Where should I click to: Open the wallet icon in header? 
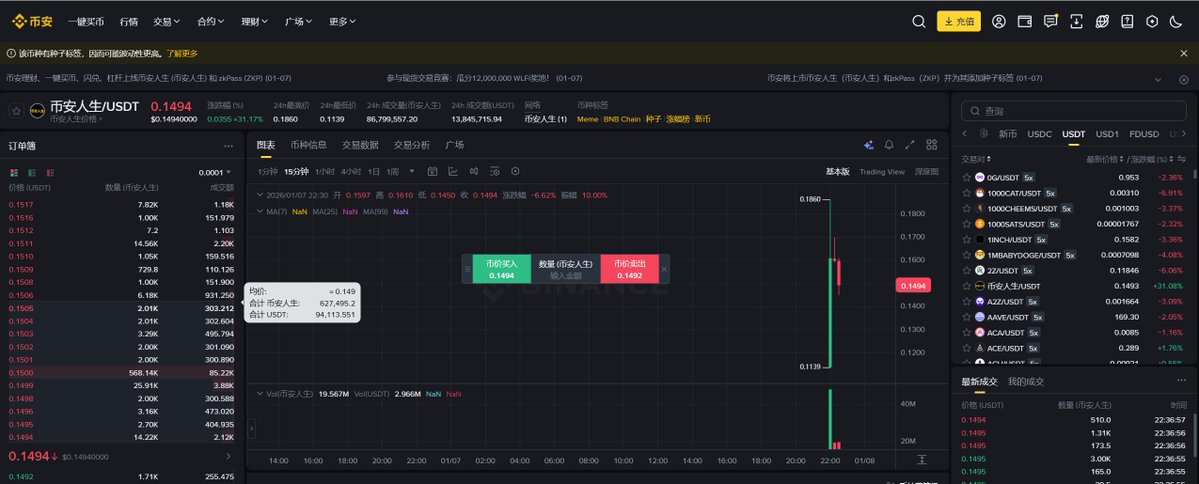pyautogui.click(x=1025, y=21)
